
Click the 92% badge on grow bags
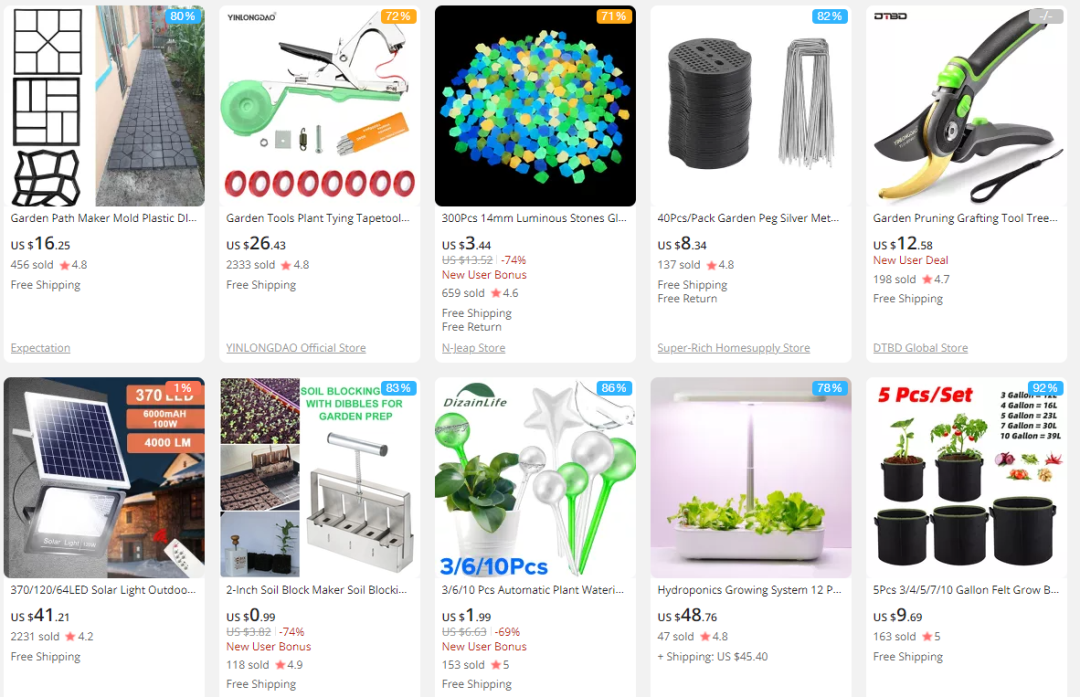(1045, 388)
